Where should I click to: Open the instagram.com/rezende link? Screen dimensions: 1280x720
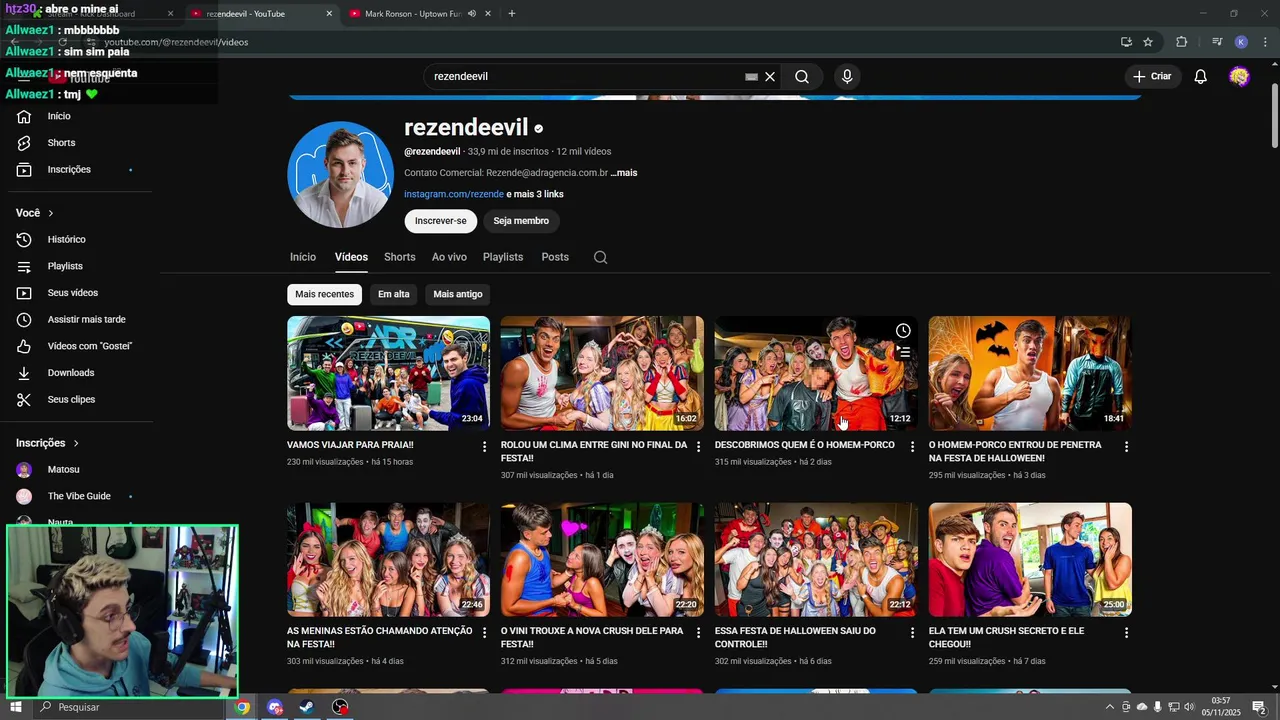tap(454, 194)
